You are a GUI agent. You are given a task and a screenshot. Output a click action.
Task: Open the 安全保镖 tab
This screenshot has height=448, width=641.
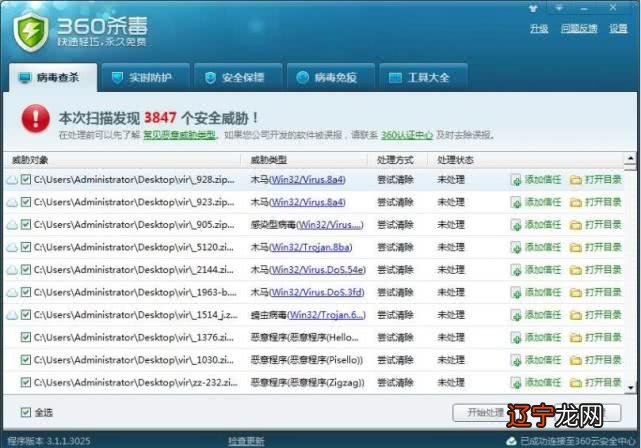(238, 77)
